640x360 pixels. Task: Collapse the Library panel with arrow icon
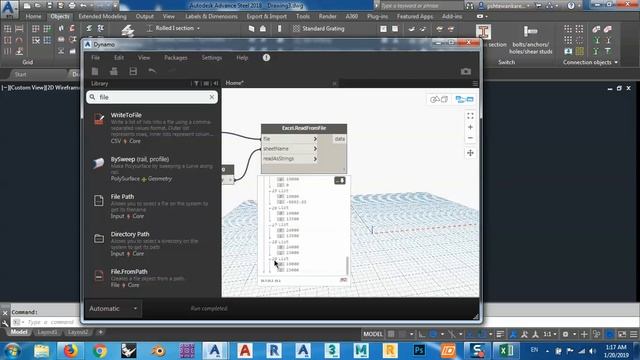pyautogui.click(x=216, y=83)
